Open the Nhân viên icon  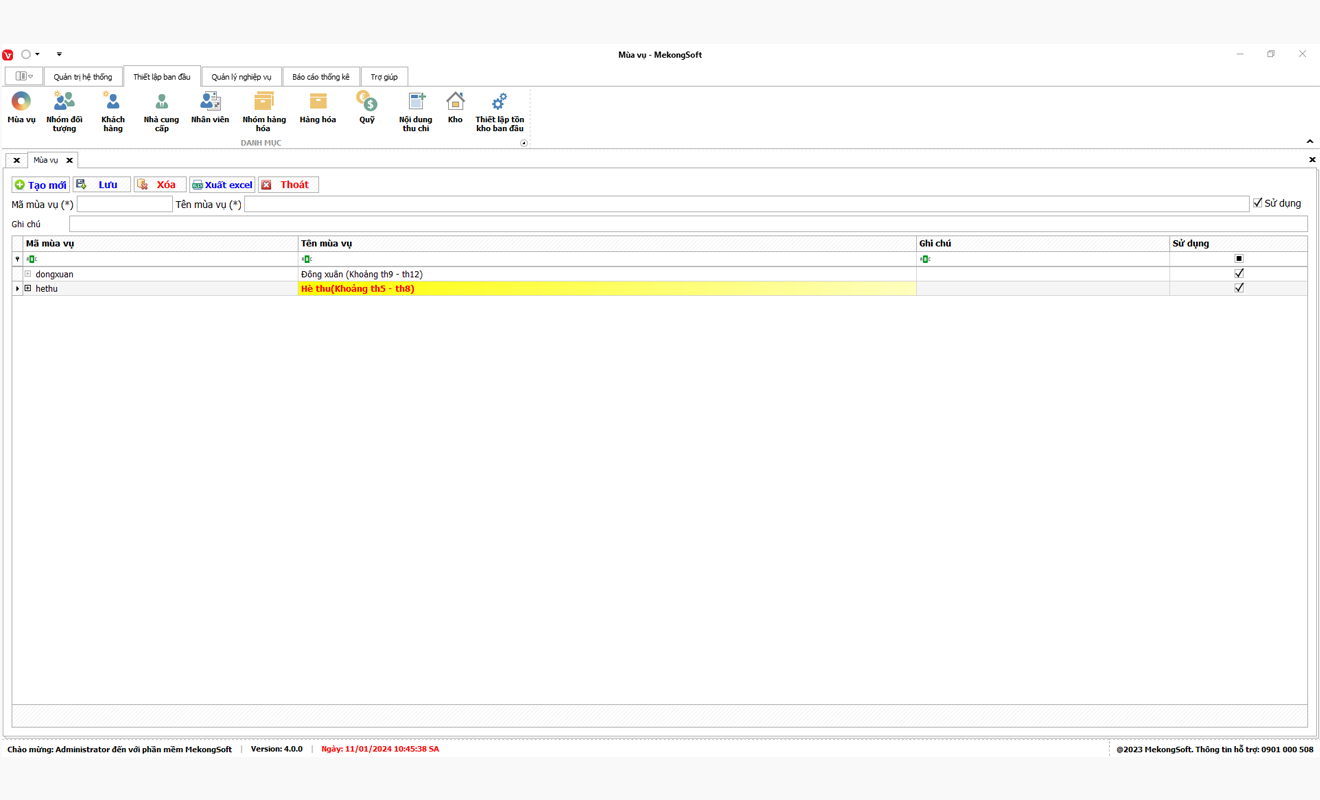[x=210, y=108]
